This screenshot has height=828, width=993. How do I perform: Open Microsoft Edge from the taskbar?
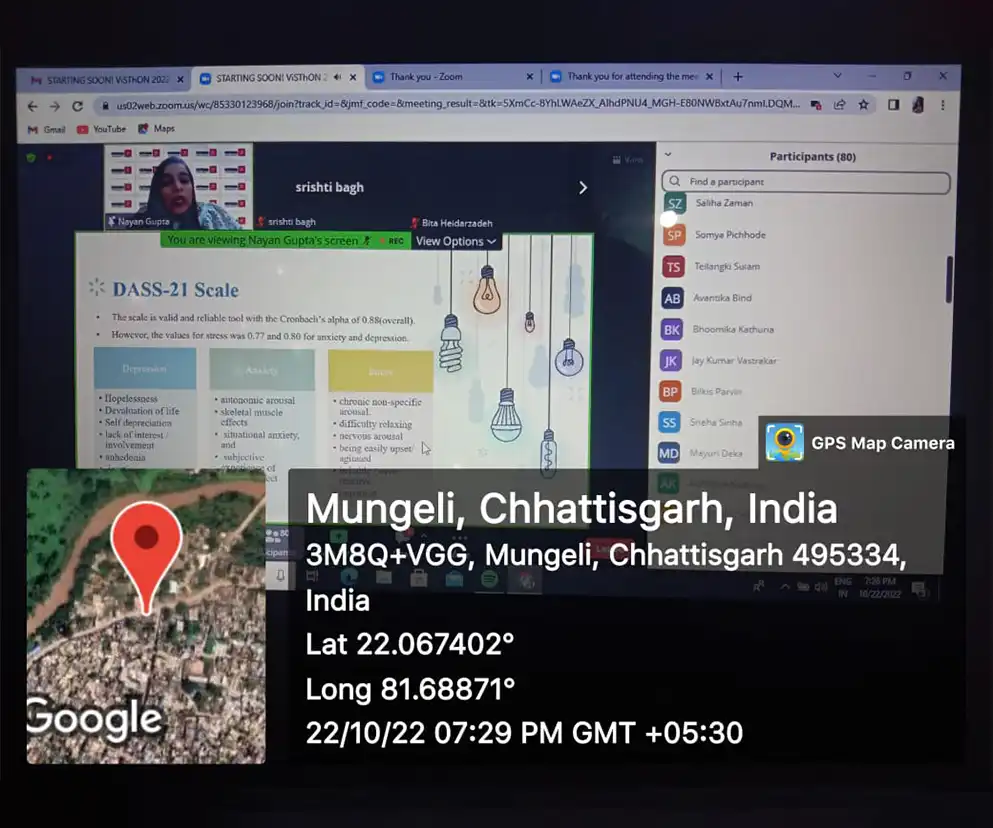pos(349,577)
